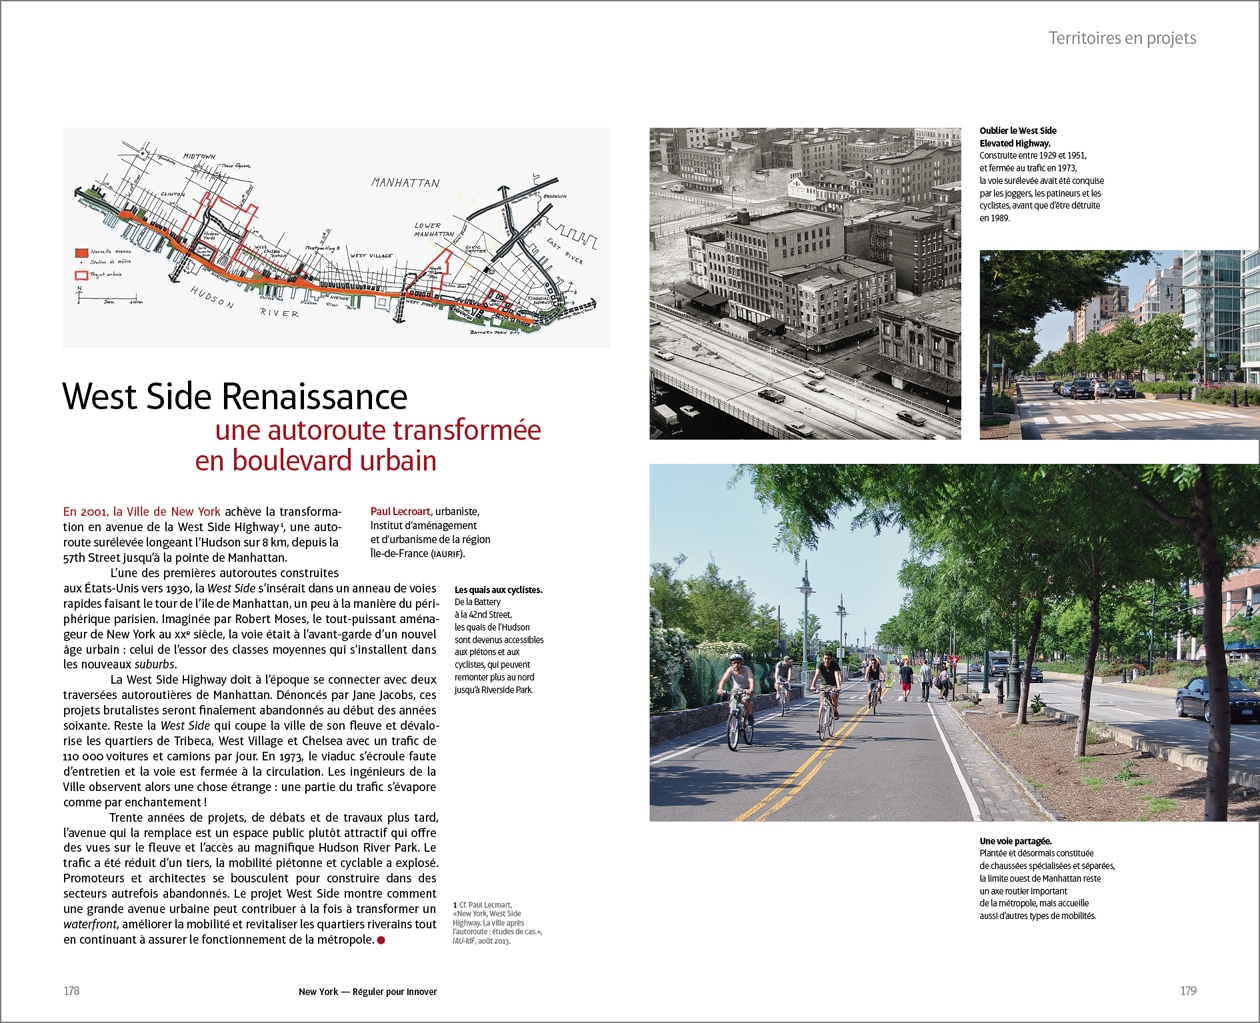Open the black-and-white elevated highway photo
Screen dimensions: 1260x1023
pyautogui.click(x=805, y=283)
